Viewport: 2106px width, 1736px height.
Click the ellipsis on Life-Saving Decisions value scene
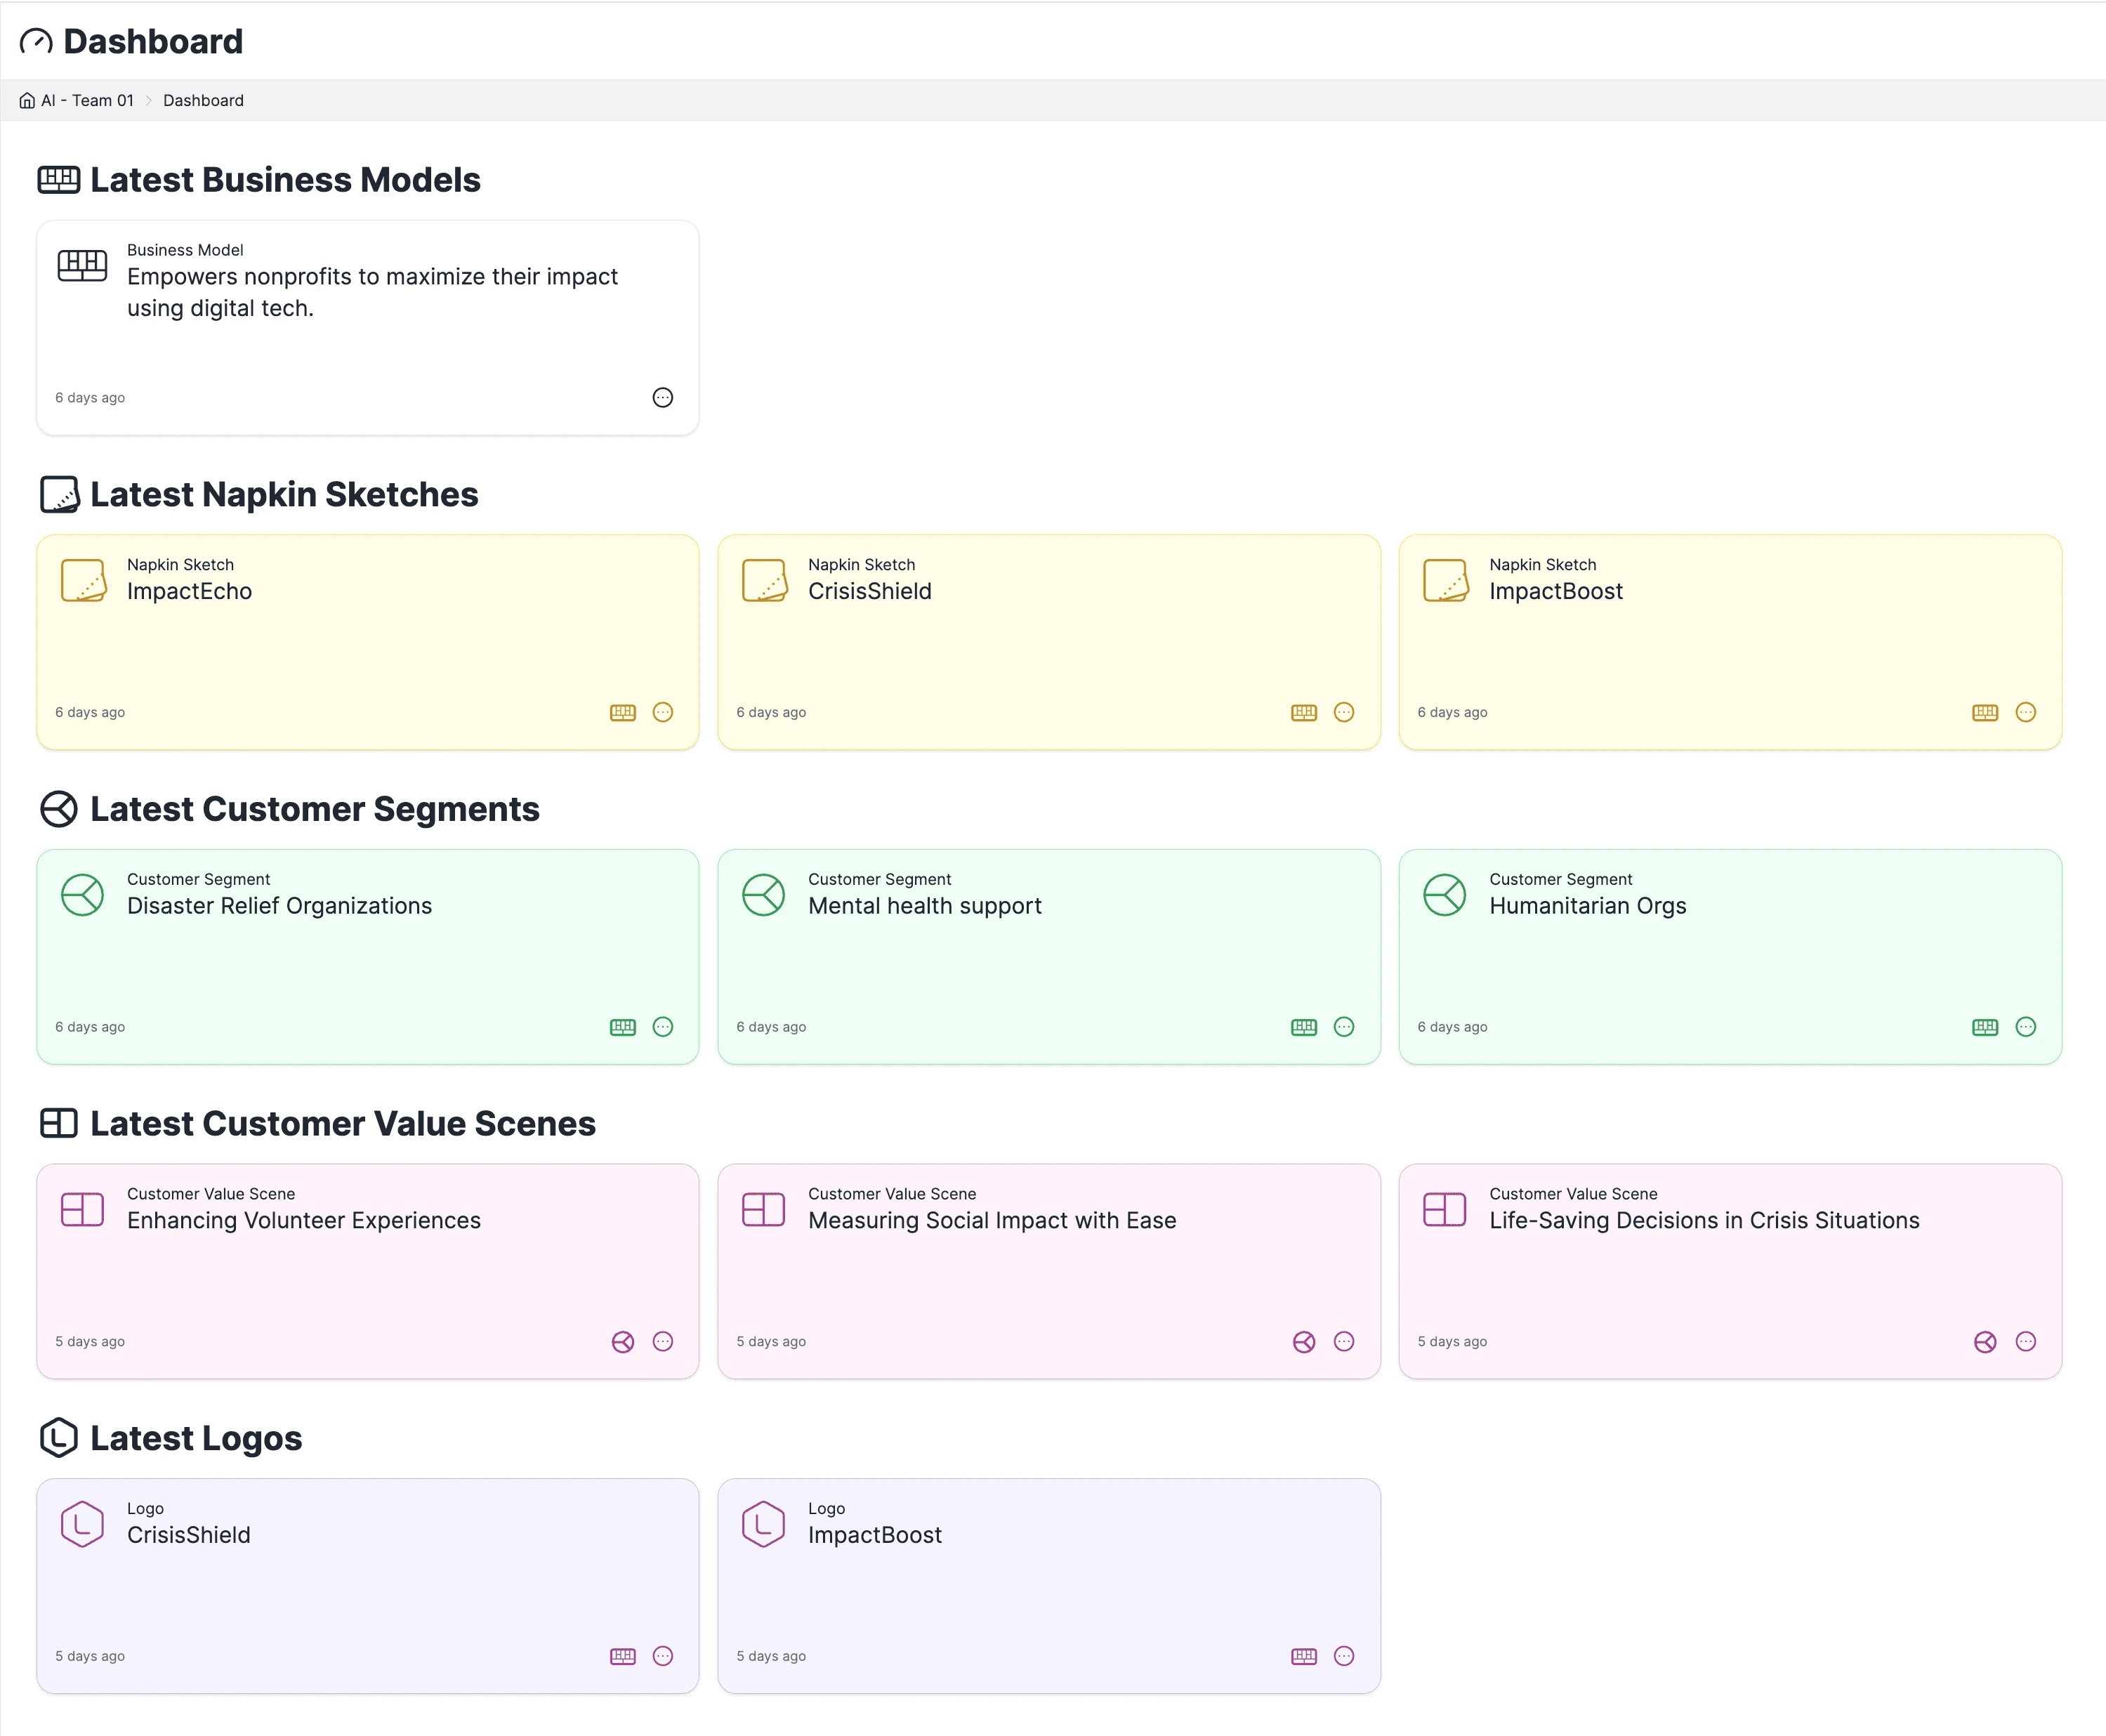pyautogui.click(x=2025, y=1342)
